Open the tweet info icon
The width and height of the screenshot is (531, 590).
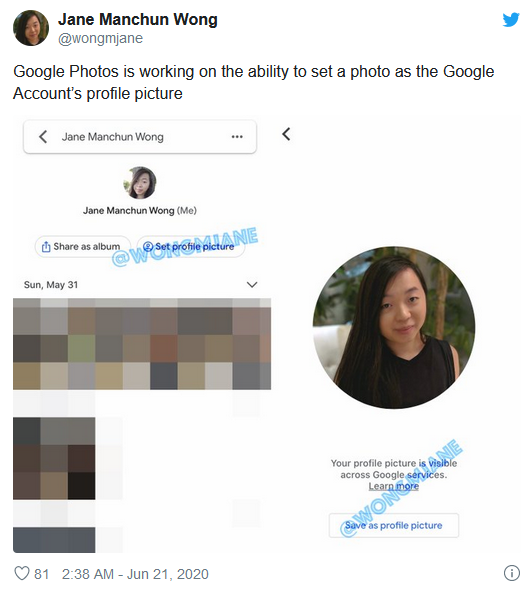tap(511, 573)
